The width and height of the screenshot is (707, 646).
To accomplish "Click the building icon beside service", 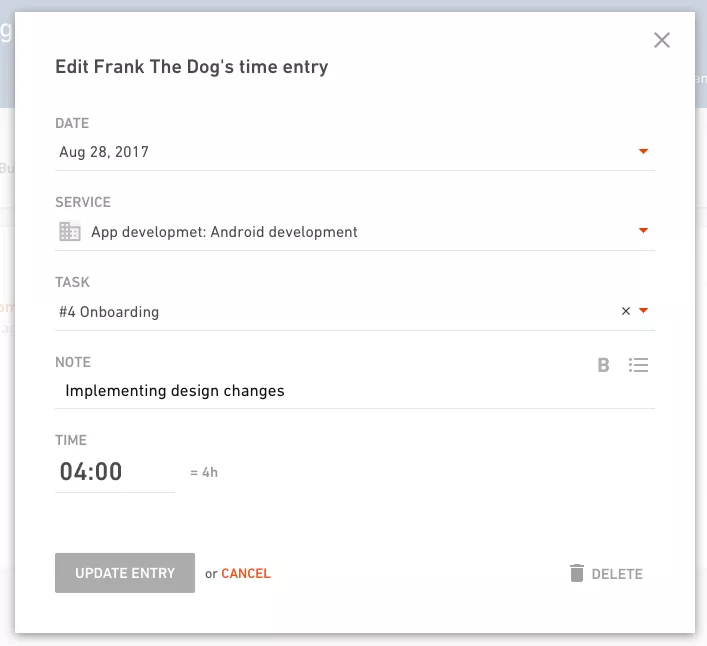I will [70, 231].
